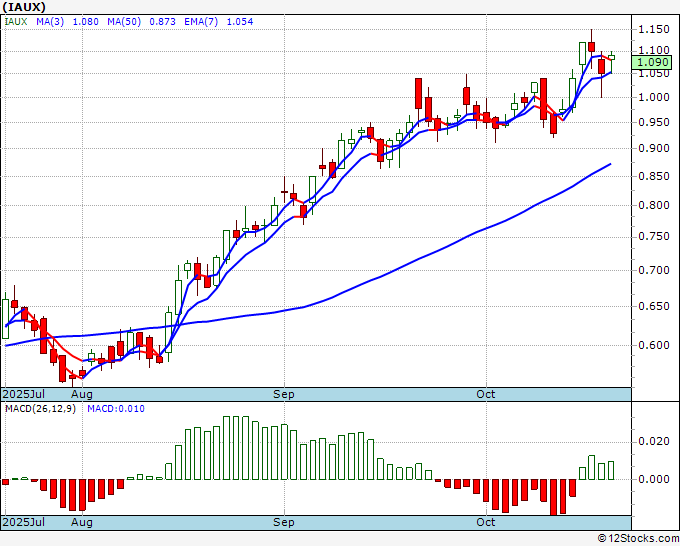Click the 0.900 price axis label
The image size is (680, 546).
coord(654,148)
